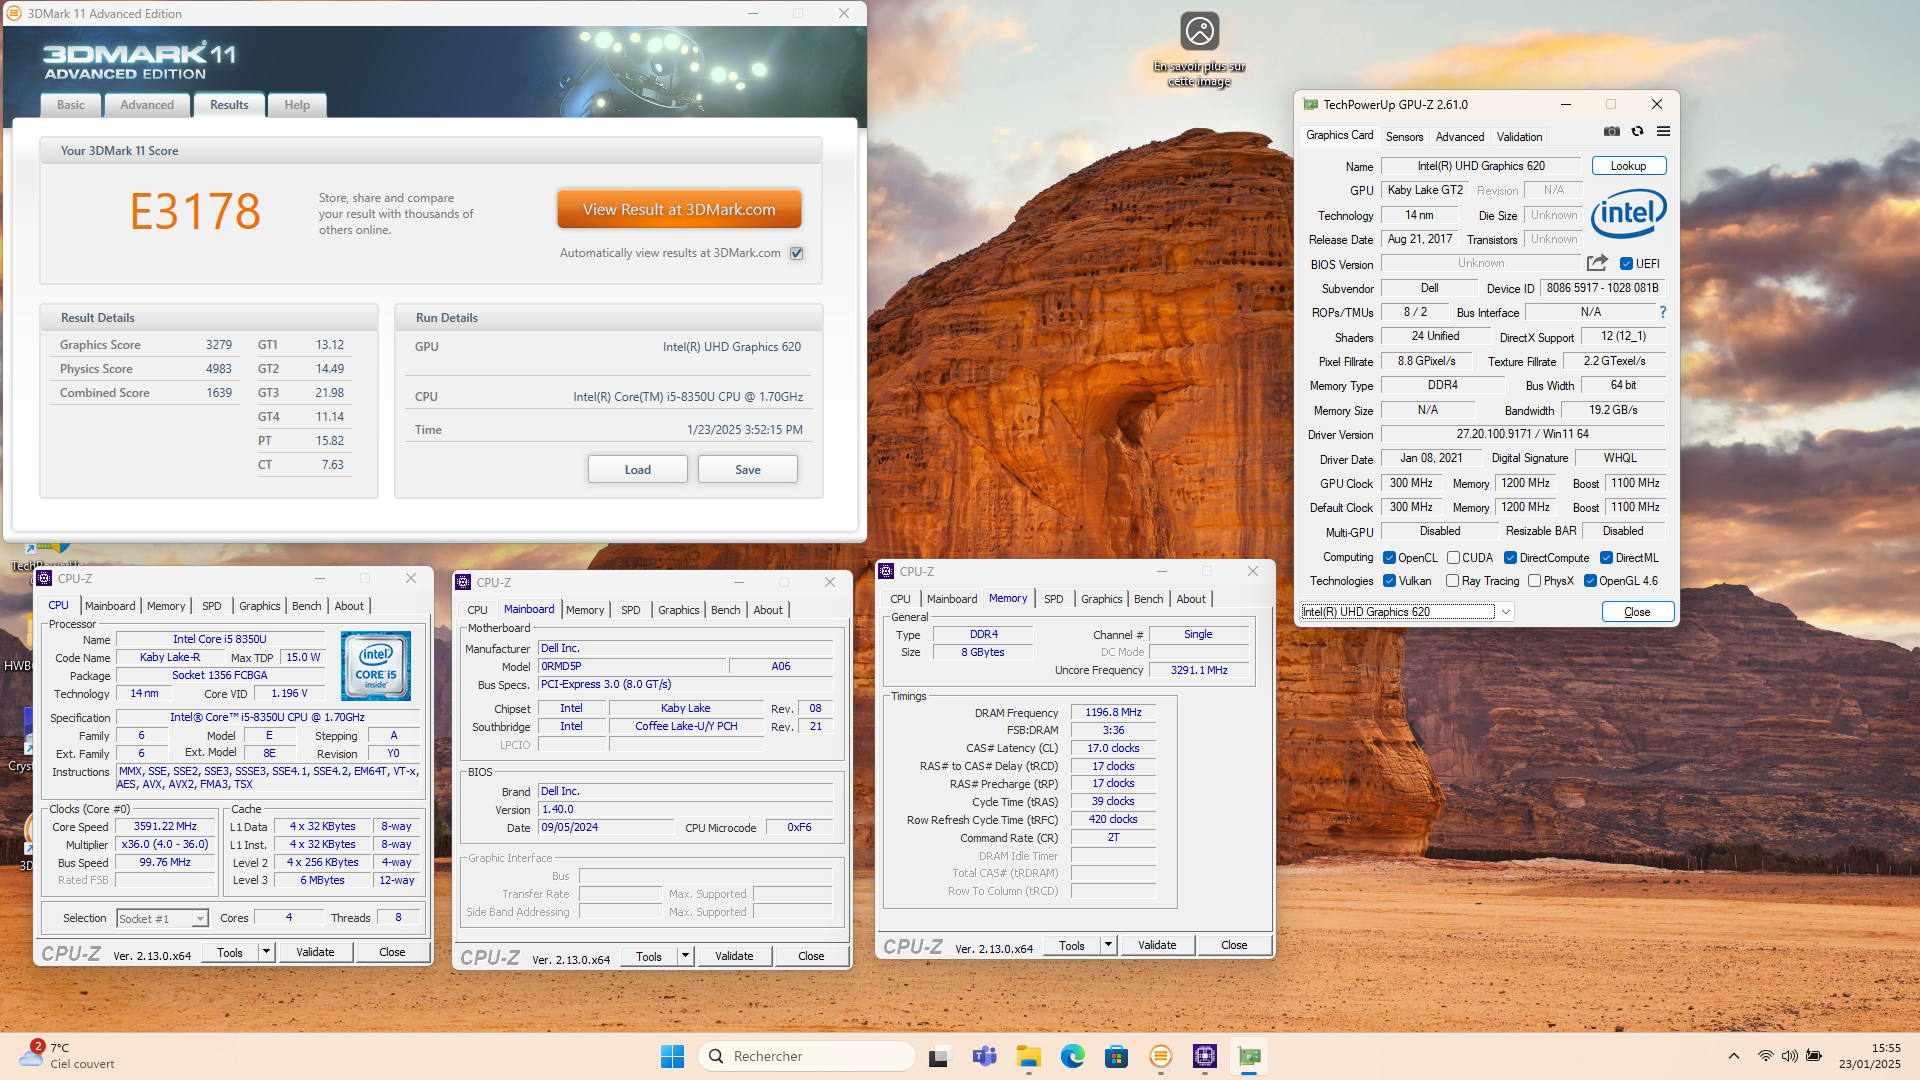The width and height of the screenshot is (1920, 1080).
Task: Click View Result at 3DMark.com button
Action: [x=679, y=210]
